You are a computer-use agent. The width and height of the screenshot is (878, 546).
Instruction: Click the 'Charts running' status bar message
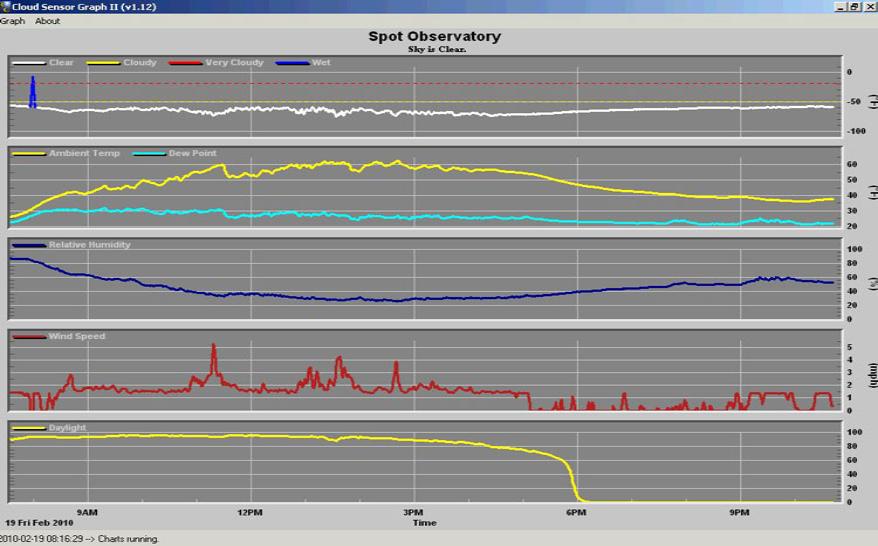click(x=80, y=539)
